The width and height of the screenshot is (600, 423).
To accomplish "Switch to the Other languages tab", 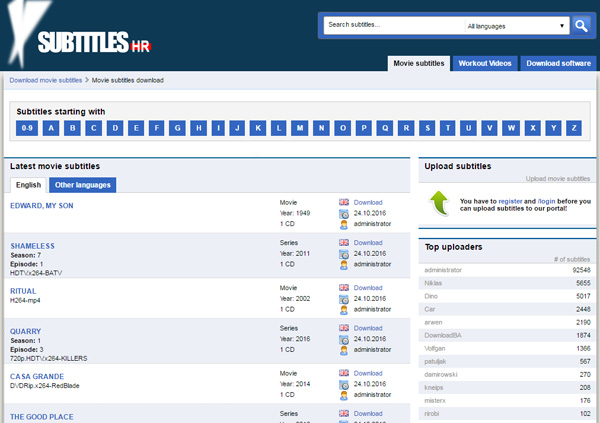I will pyautogui.click(x=83, y=185).
